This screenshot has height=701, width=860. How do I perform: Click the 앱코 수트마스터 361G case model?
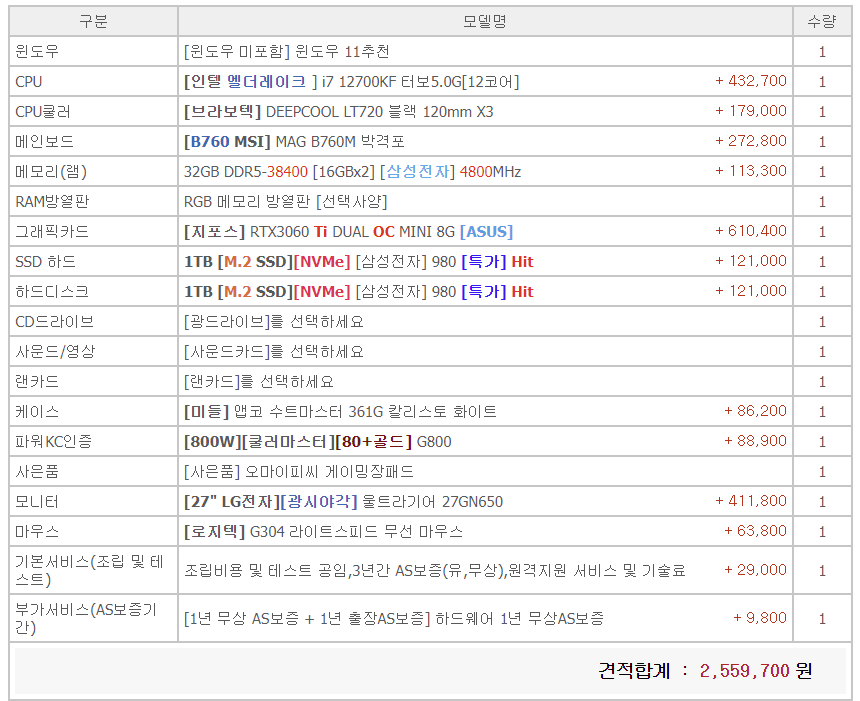coord(340,411)
